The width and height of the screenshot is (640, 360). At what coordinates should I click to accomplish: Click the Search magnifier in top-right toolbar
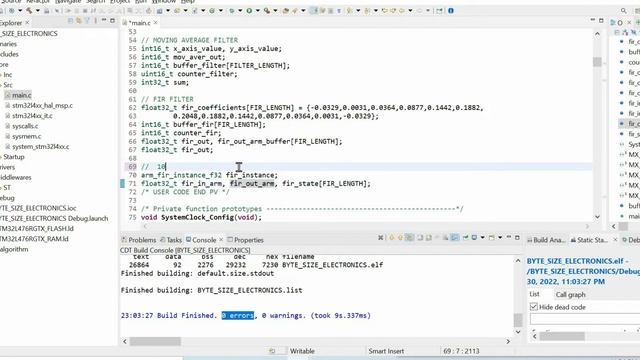[x=623, y=11]
